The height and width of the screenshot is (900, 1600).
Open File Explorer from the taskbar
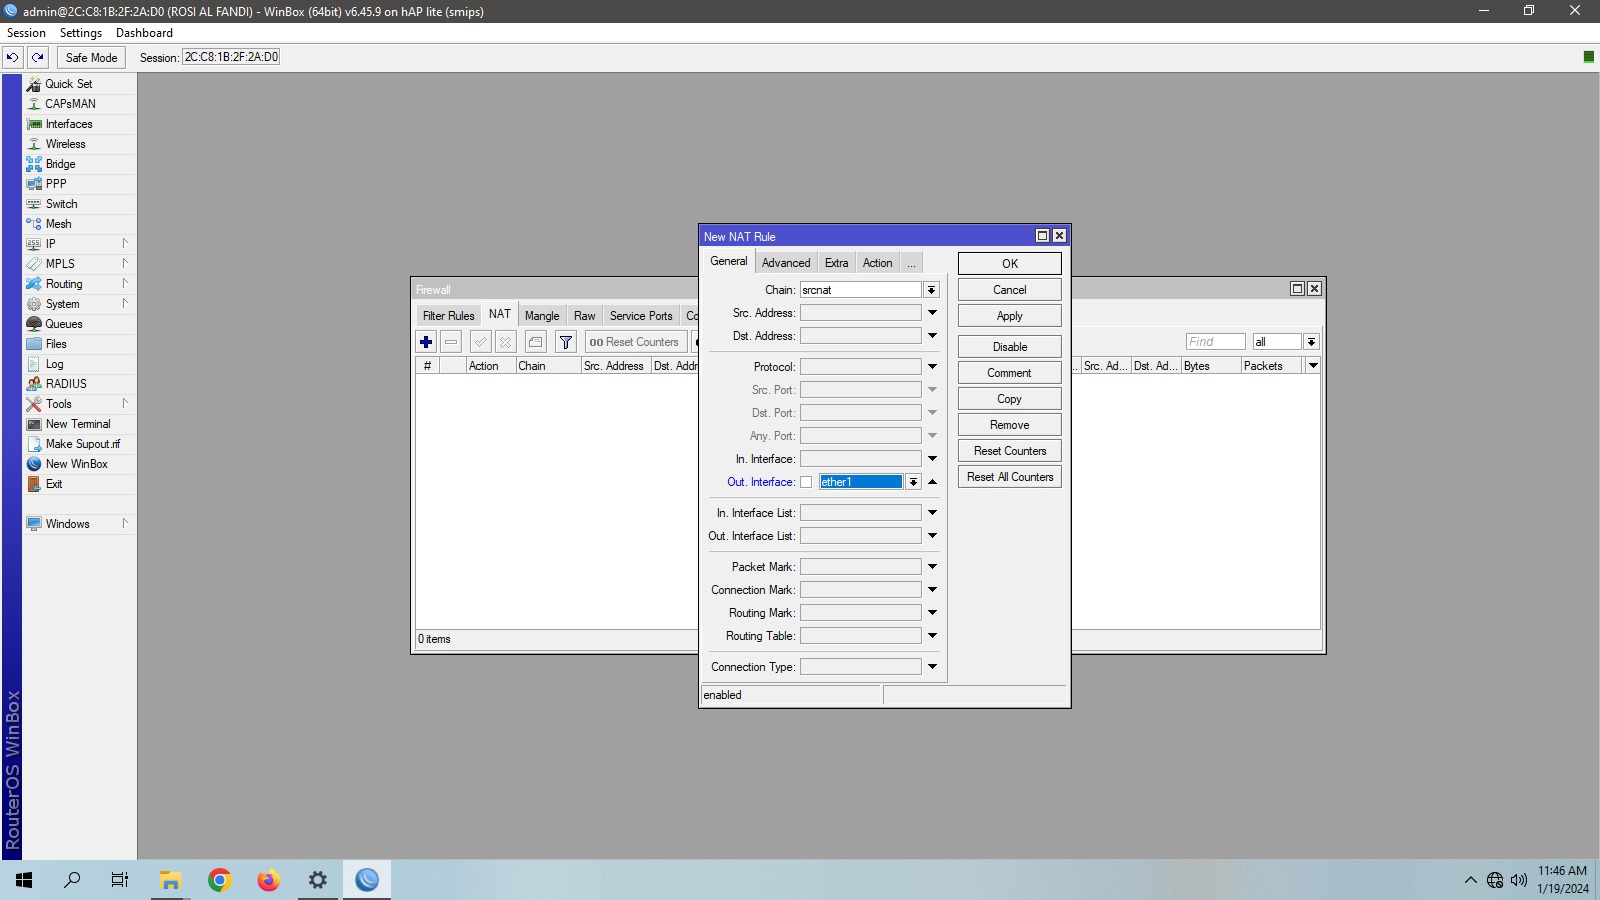171,880
